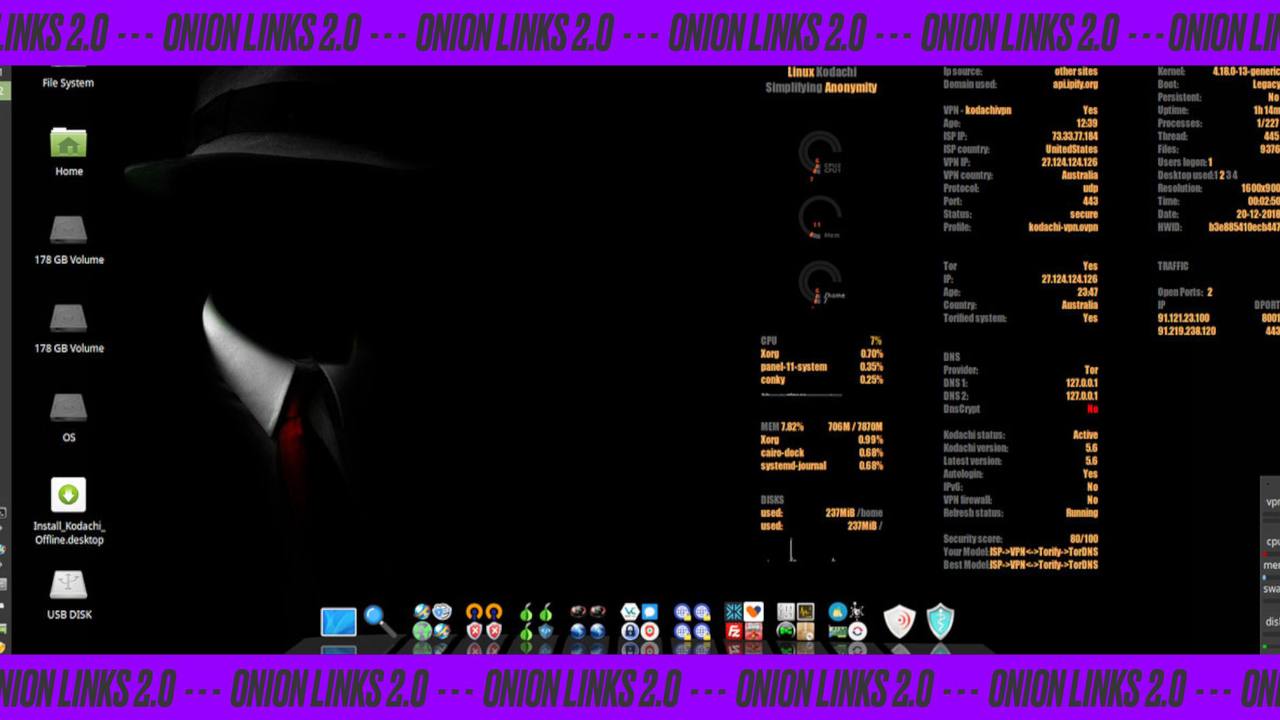Click the white shield security app icon
1280x720 pixels.
[x=899, y=618]
